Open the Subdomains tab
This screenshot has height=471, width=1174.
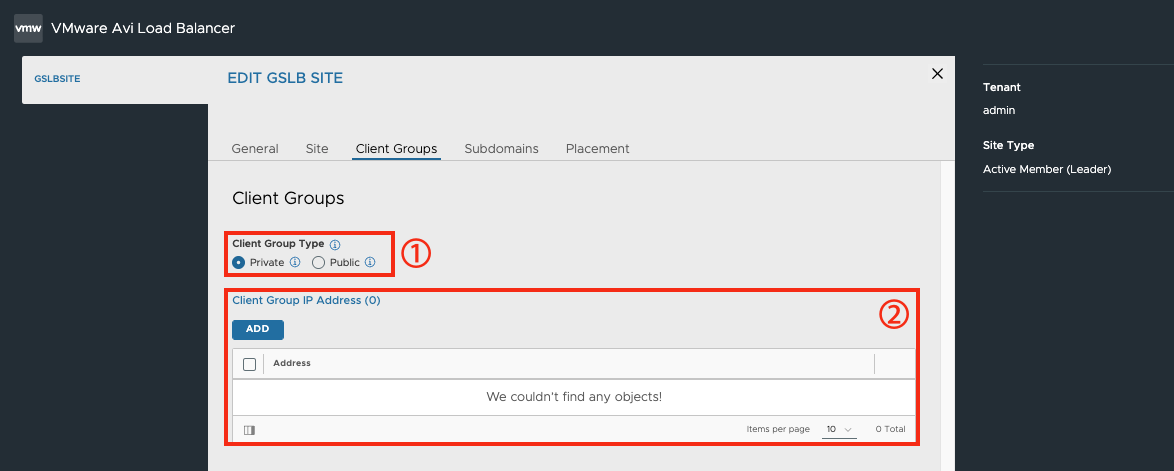[501, 148]
